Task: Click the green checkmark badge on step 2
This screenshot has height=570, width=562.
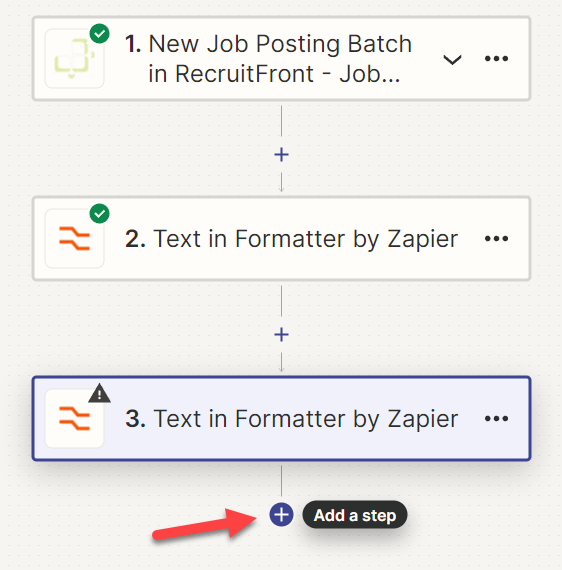Action: (100, 214)
